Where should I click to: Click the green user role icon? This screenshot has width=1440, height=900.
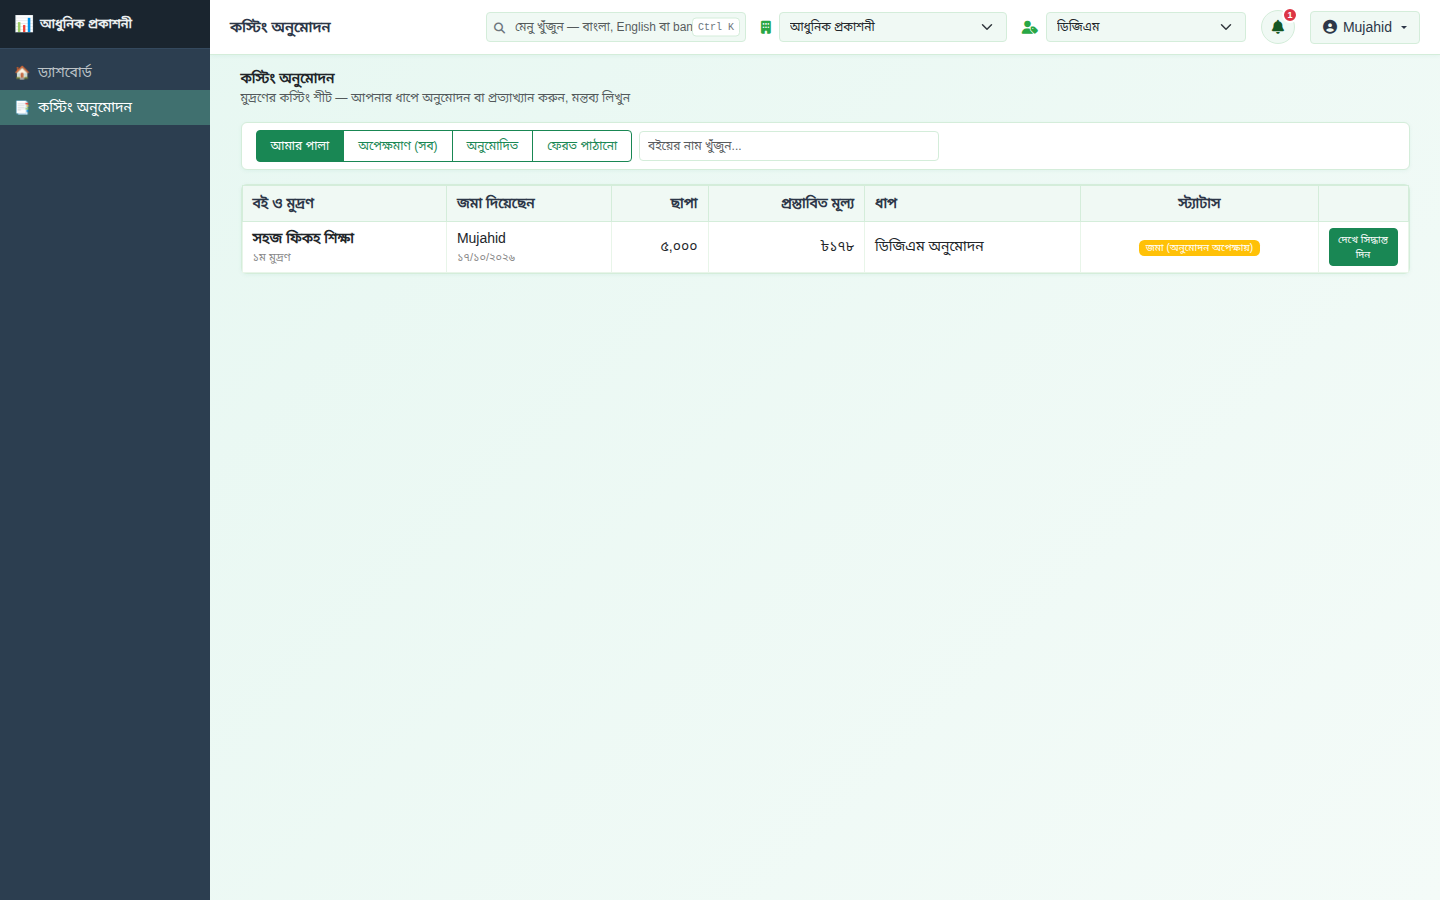pos(1029,27)
